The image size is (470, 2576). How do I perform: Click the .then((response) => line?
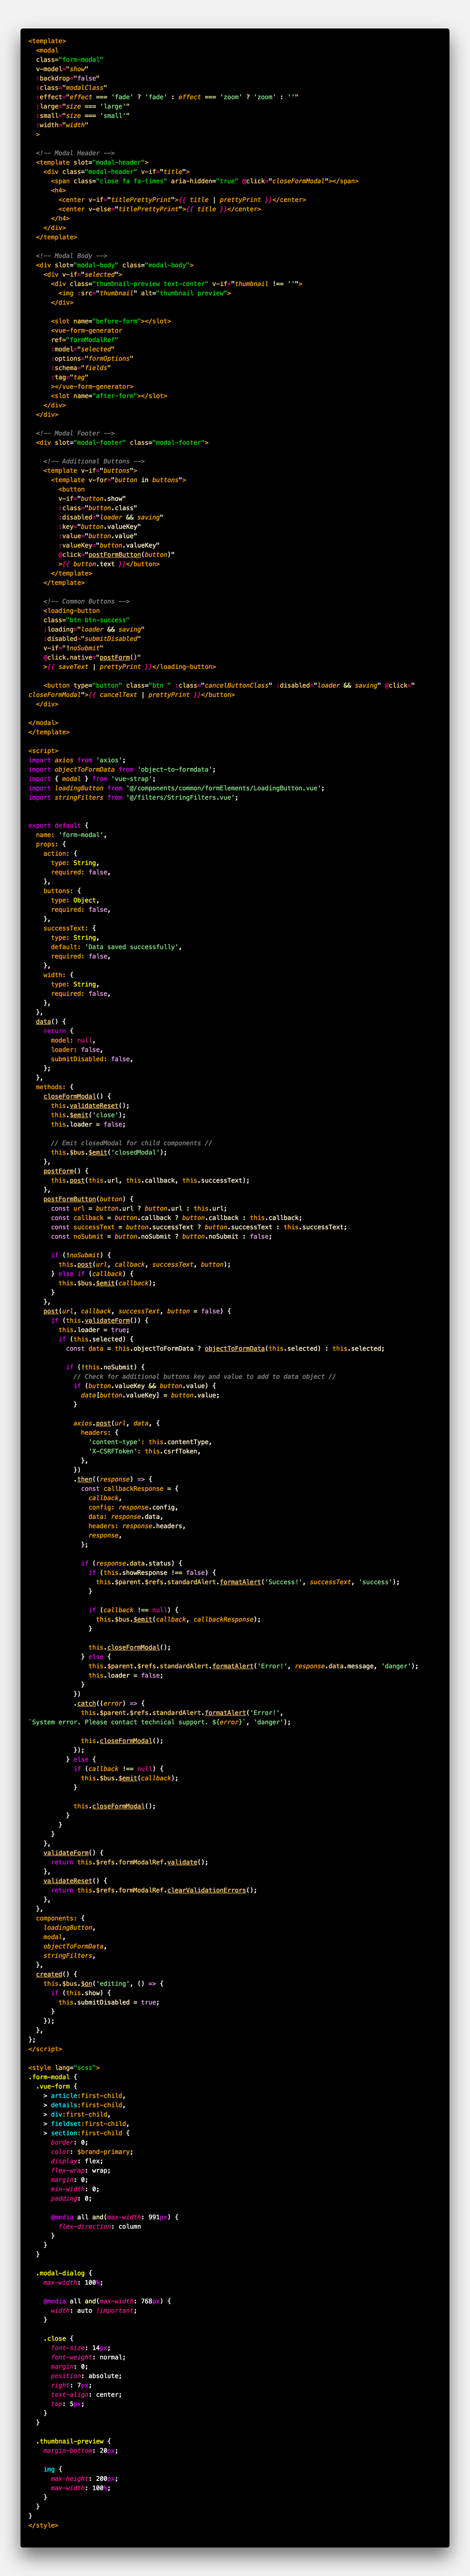113,1479
